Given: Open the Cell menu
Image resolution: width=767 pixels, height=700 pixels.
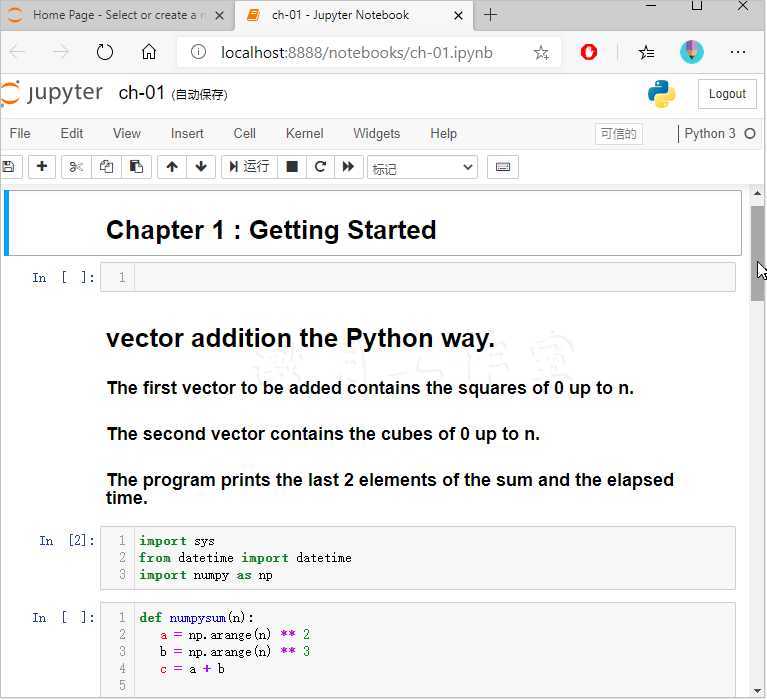Looking at the screenshot, I should 244,133.
